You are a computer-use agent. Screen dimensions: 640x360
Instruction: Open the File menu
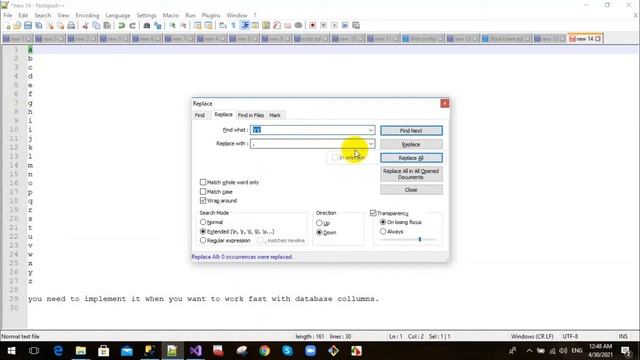click(8, 15)
